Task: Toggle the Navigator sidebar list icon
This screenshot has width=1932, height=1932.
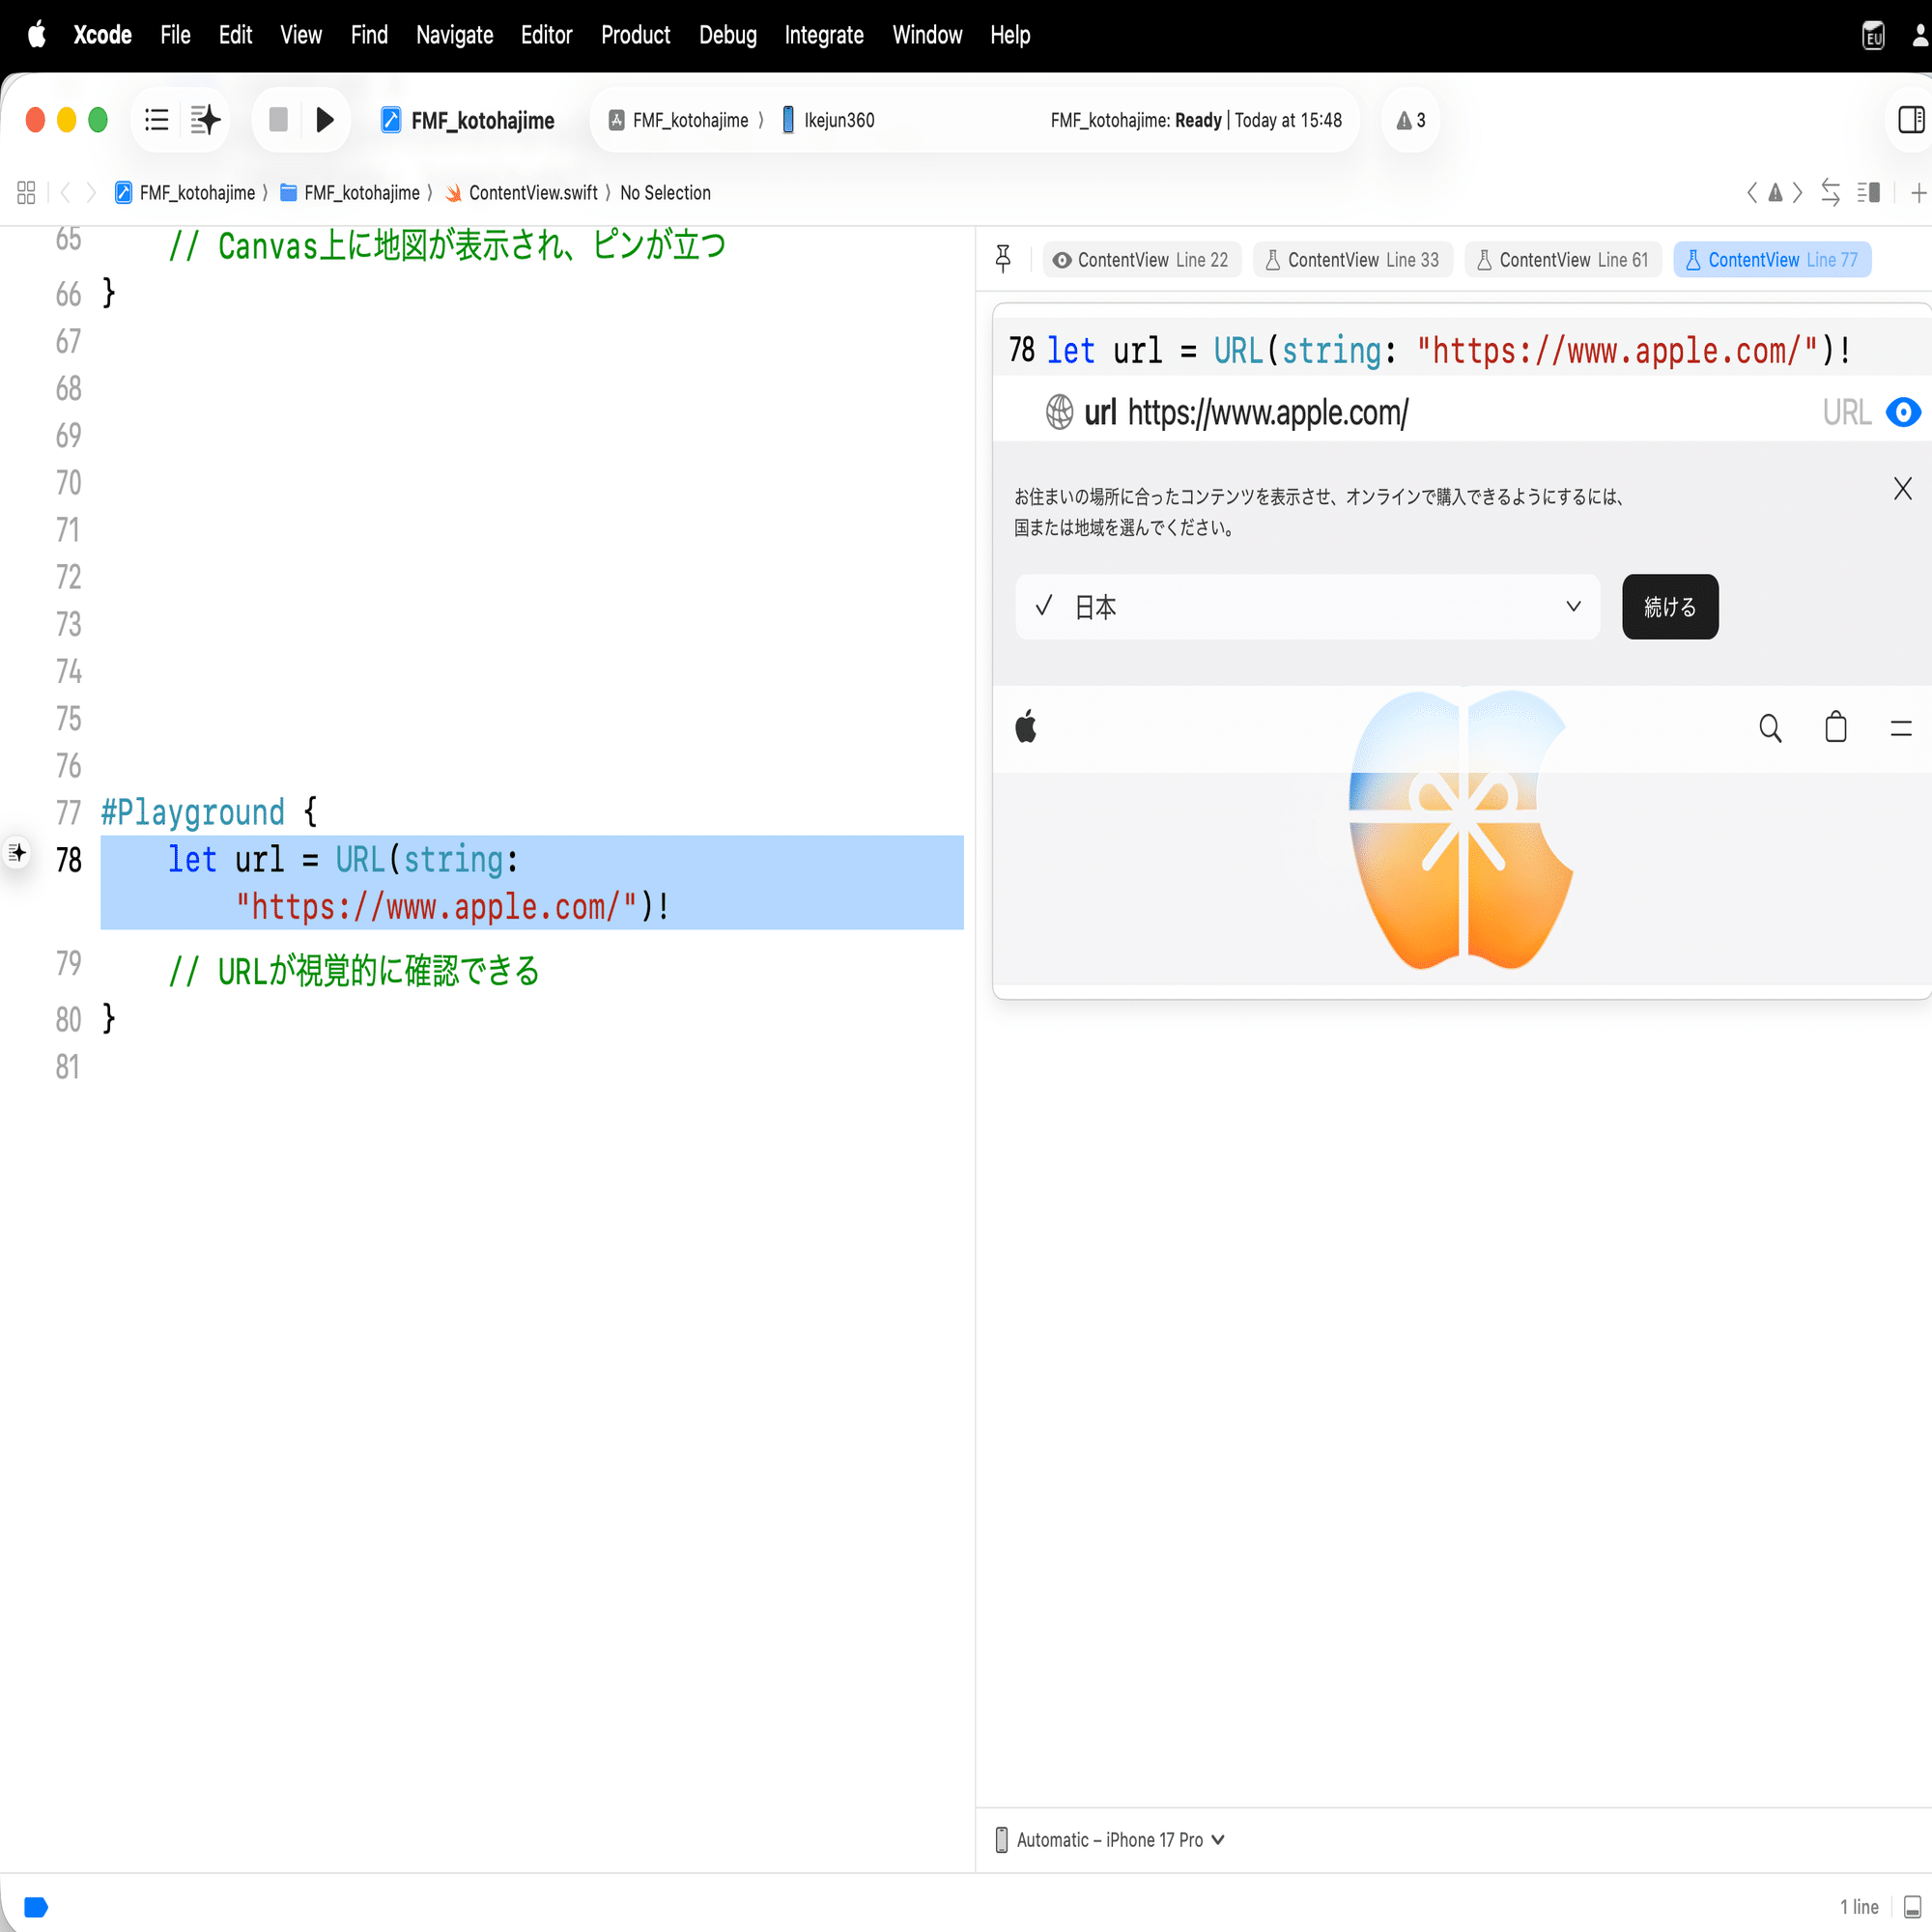Action: [x=156, y=119]
